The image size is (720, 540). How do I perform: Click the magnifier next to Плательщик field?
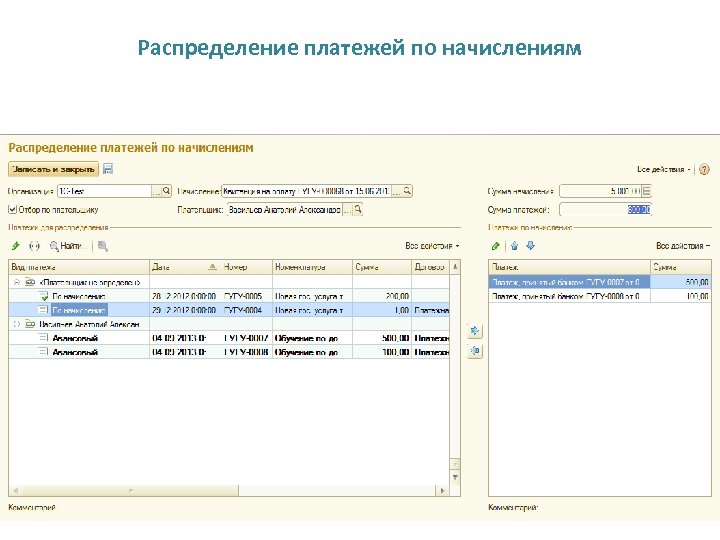point(358,210)
